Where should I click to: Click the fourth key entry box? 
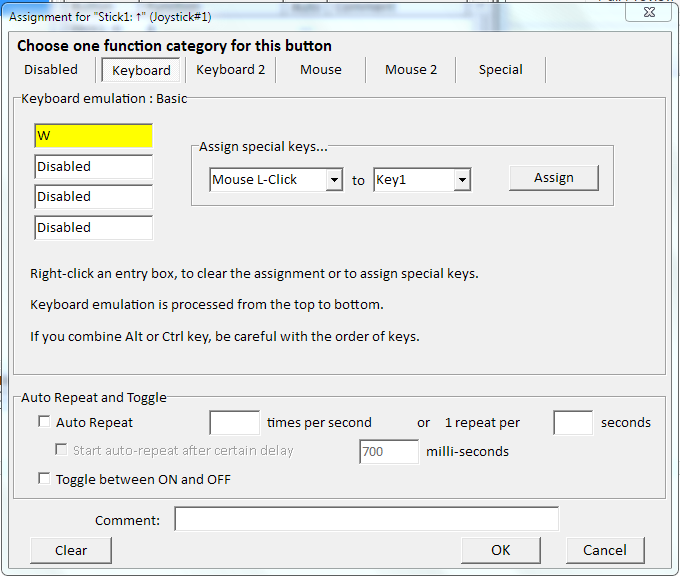[93, 227]
